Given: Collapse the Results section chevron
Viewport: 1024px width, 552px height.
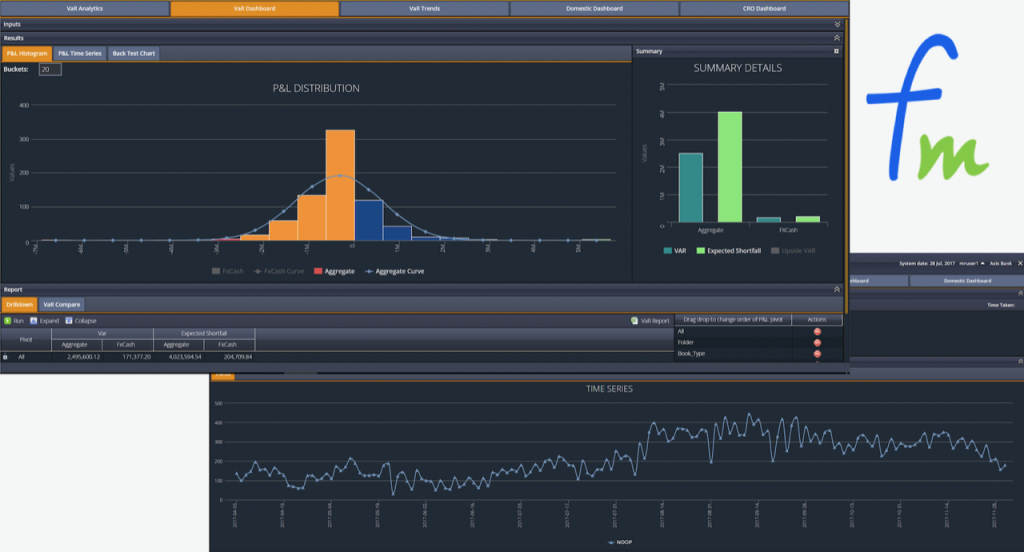Looking at the screenshot, I should tap(837, 38).
